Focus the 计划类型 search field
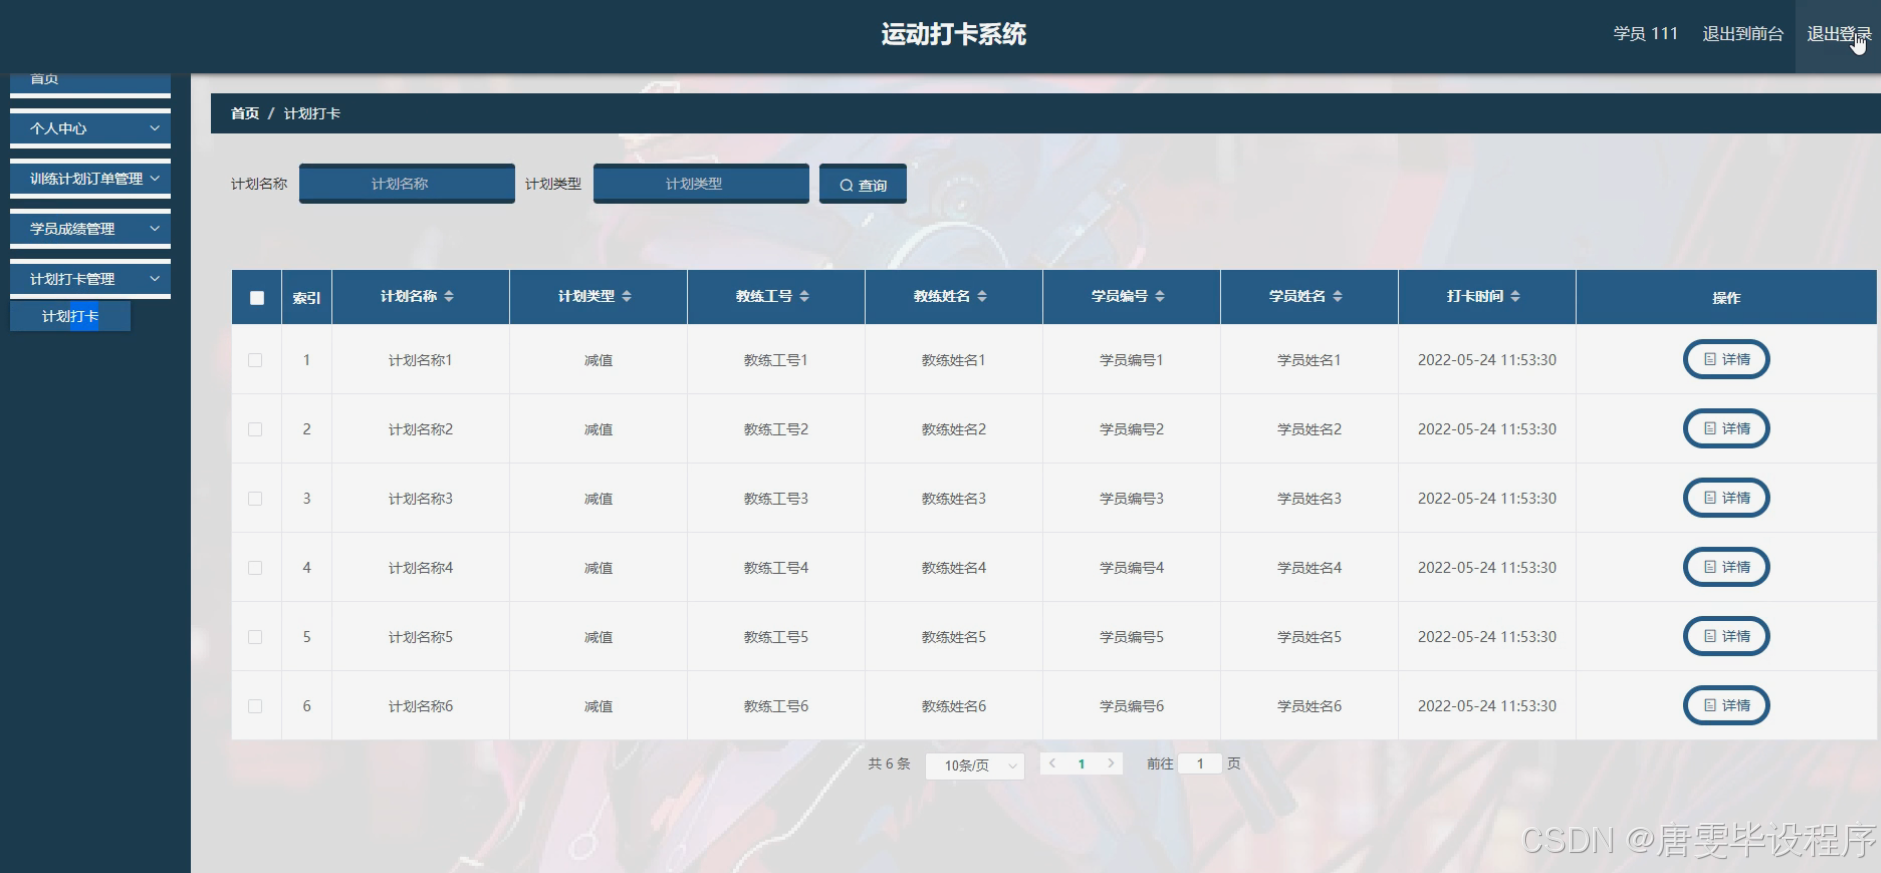The height and width of the screenshot is (873, 1881). (701, 184)
